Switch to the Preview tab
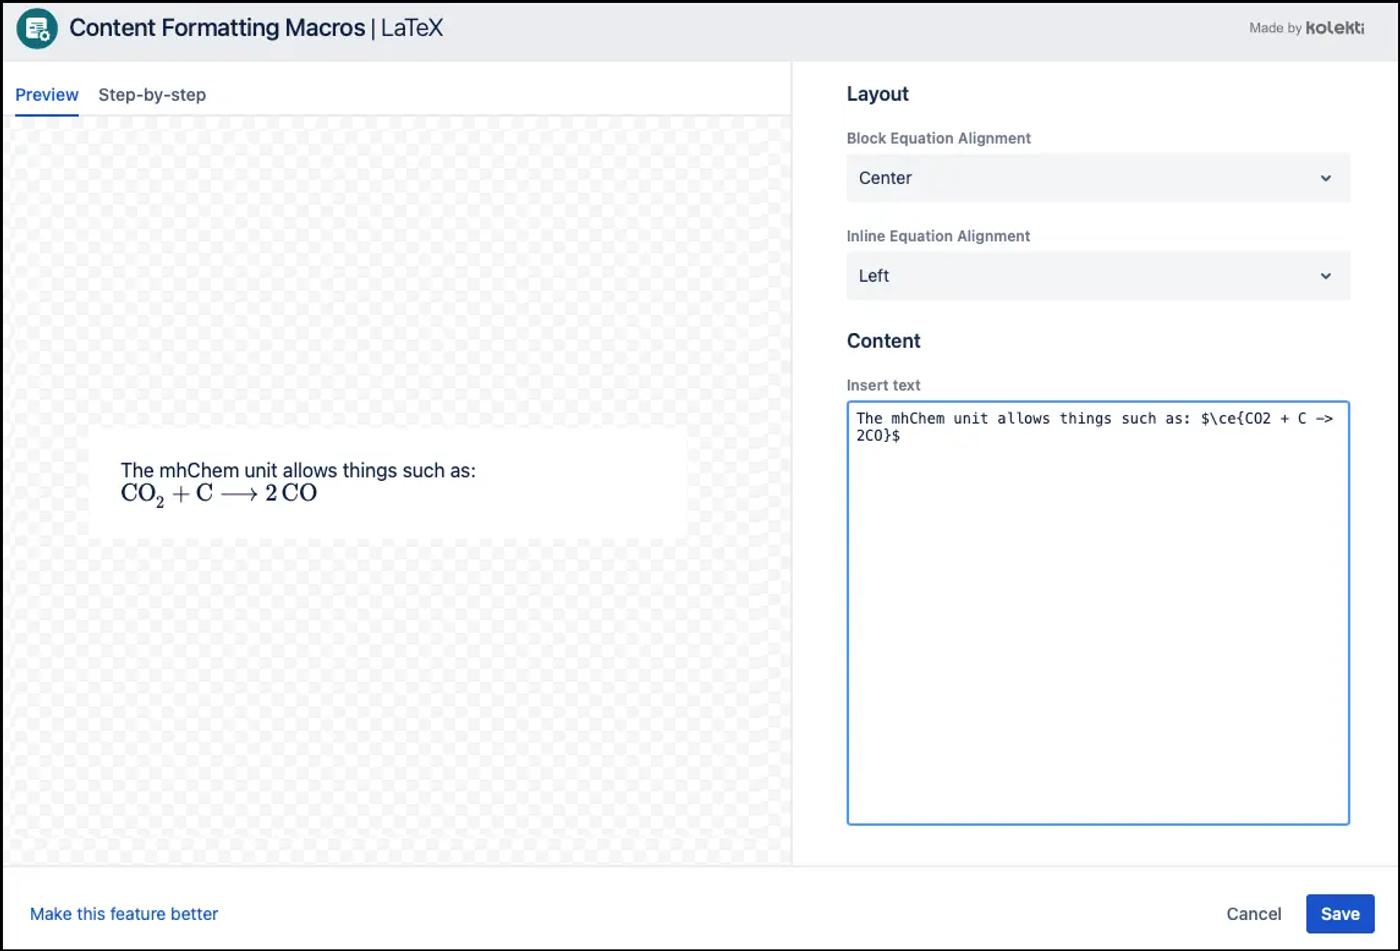This screenshot has height=951, width=1400. point(47,95)
